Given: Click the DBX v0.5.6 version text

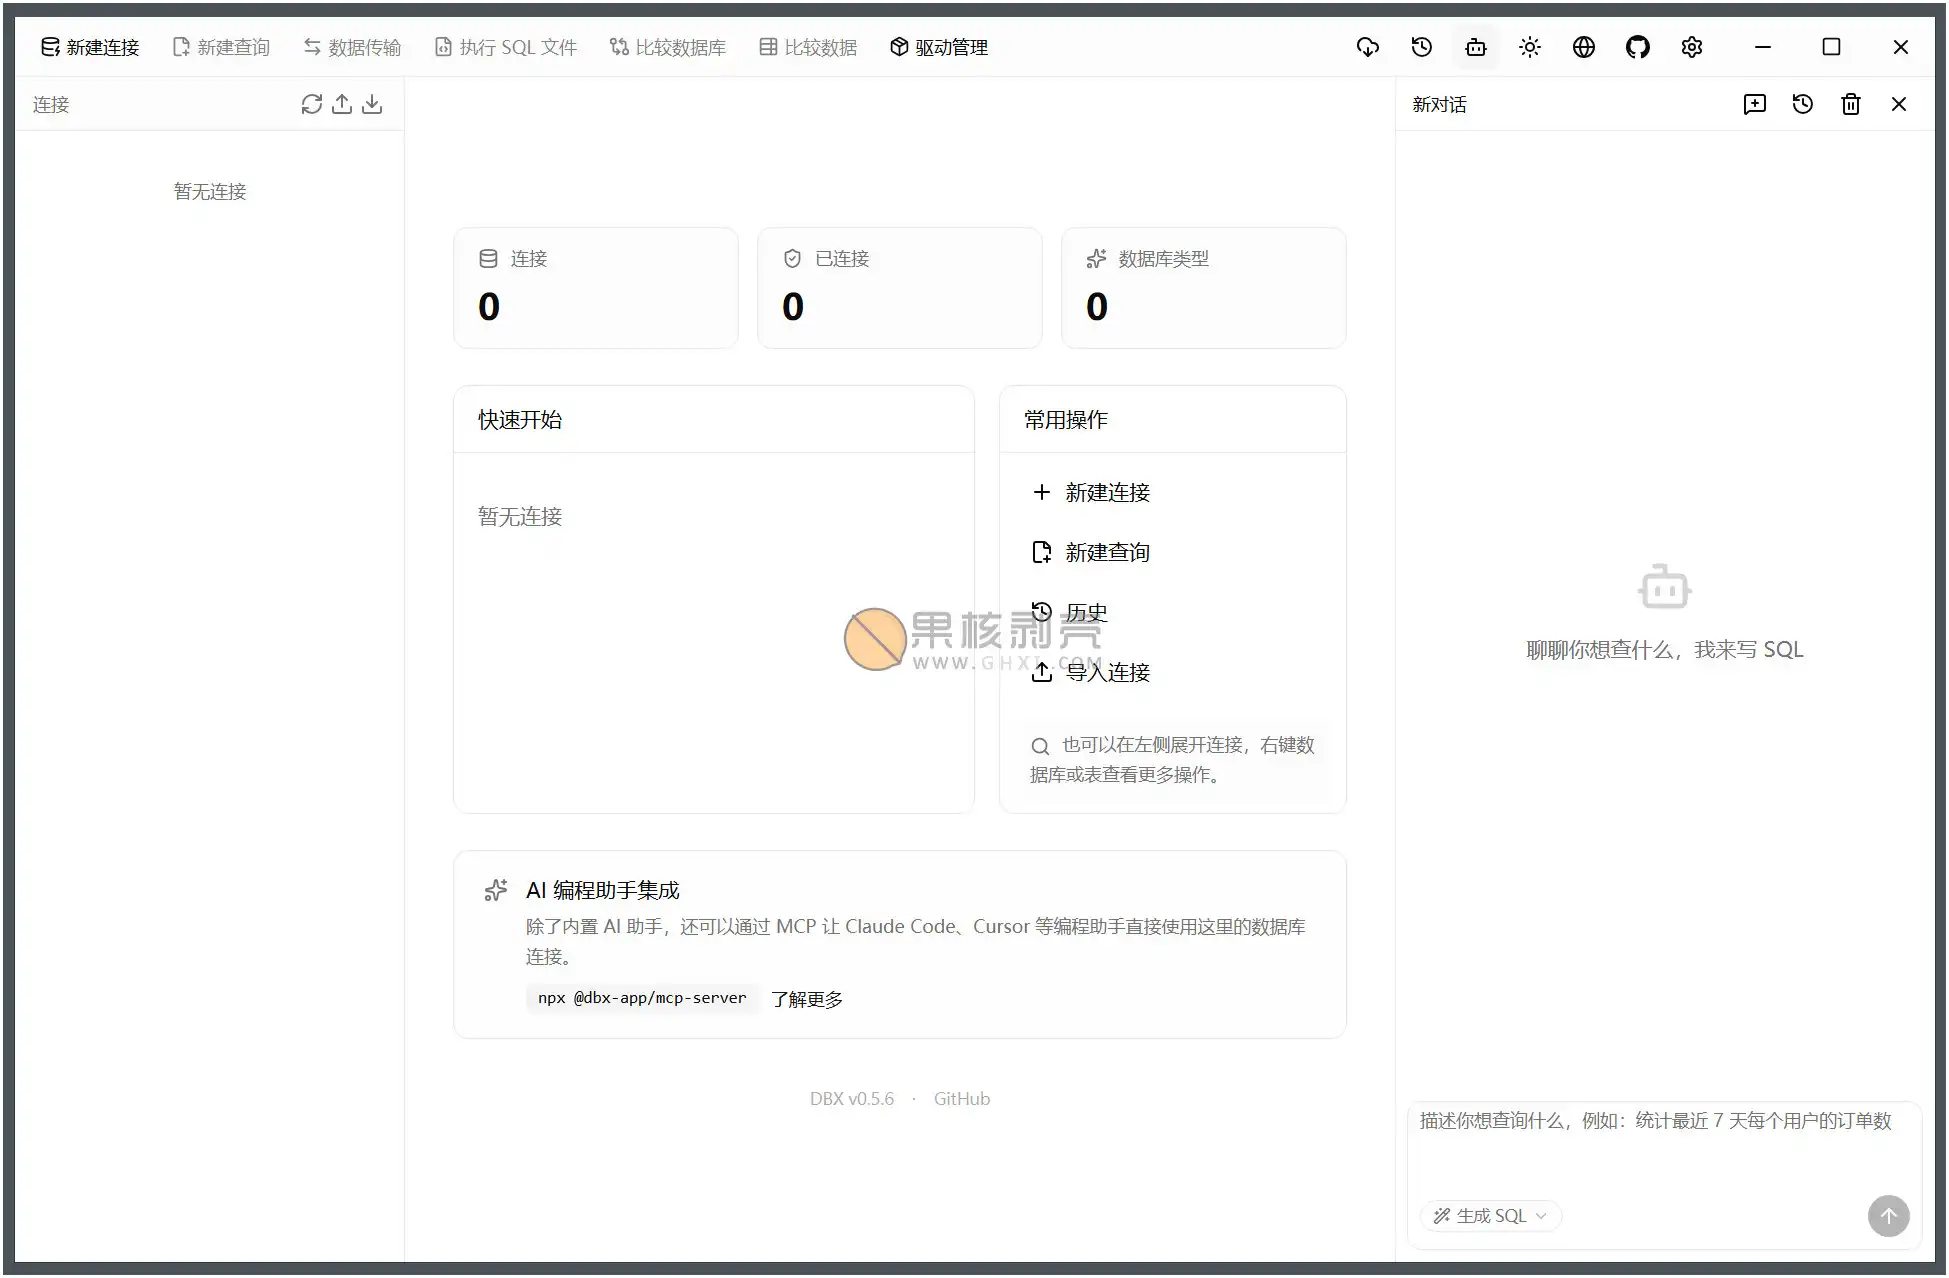Looking at the screenshot, I should pos(852,1099).
